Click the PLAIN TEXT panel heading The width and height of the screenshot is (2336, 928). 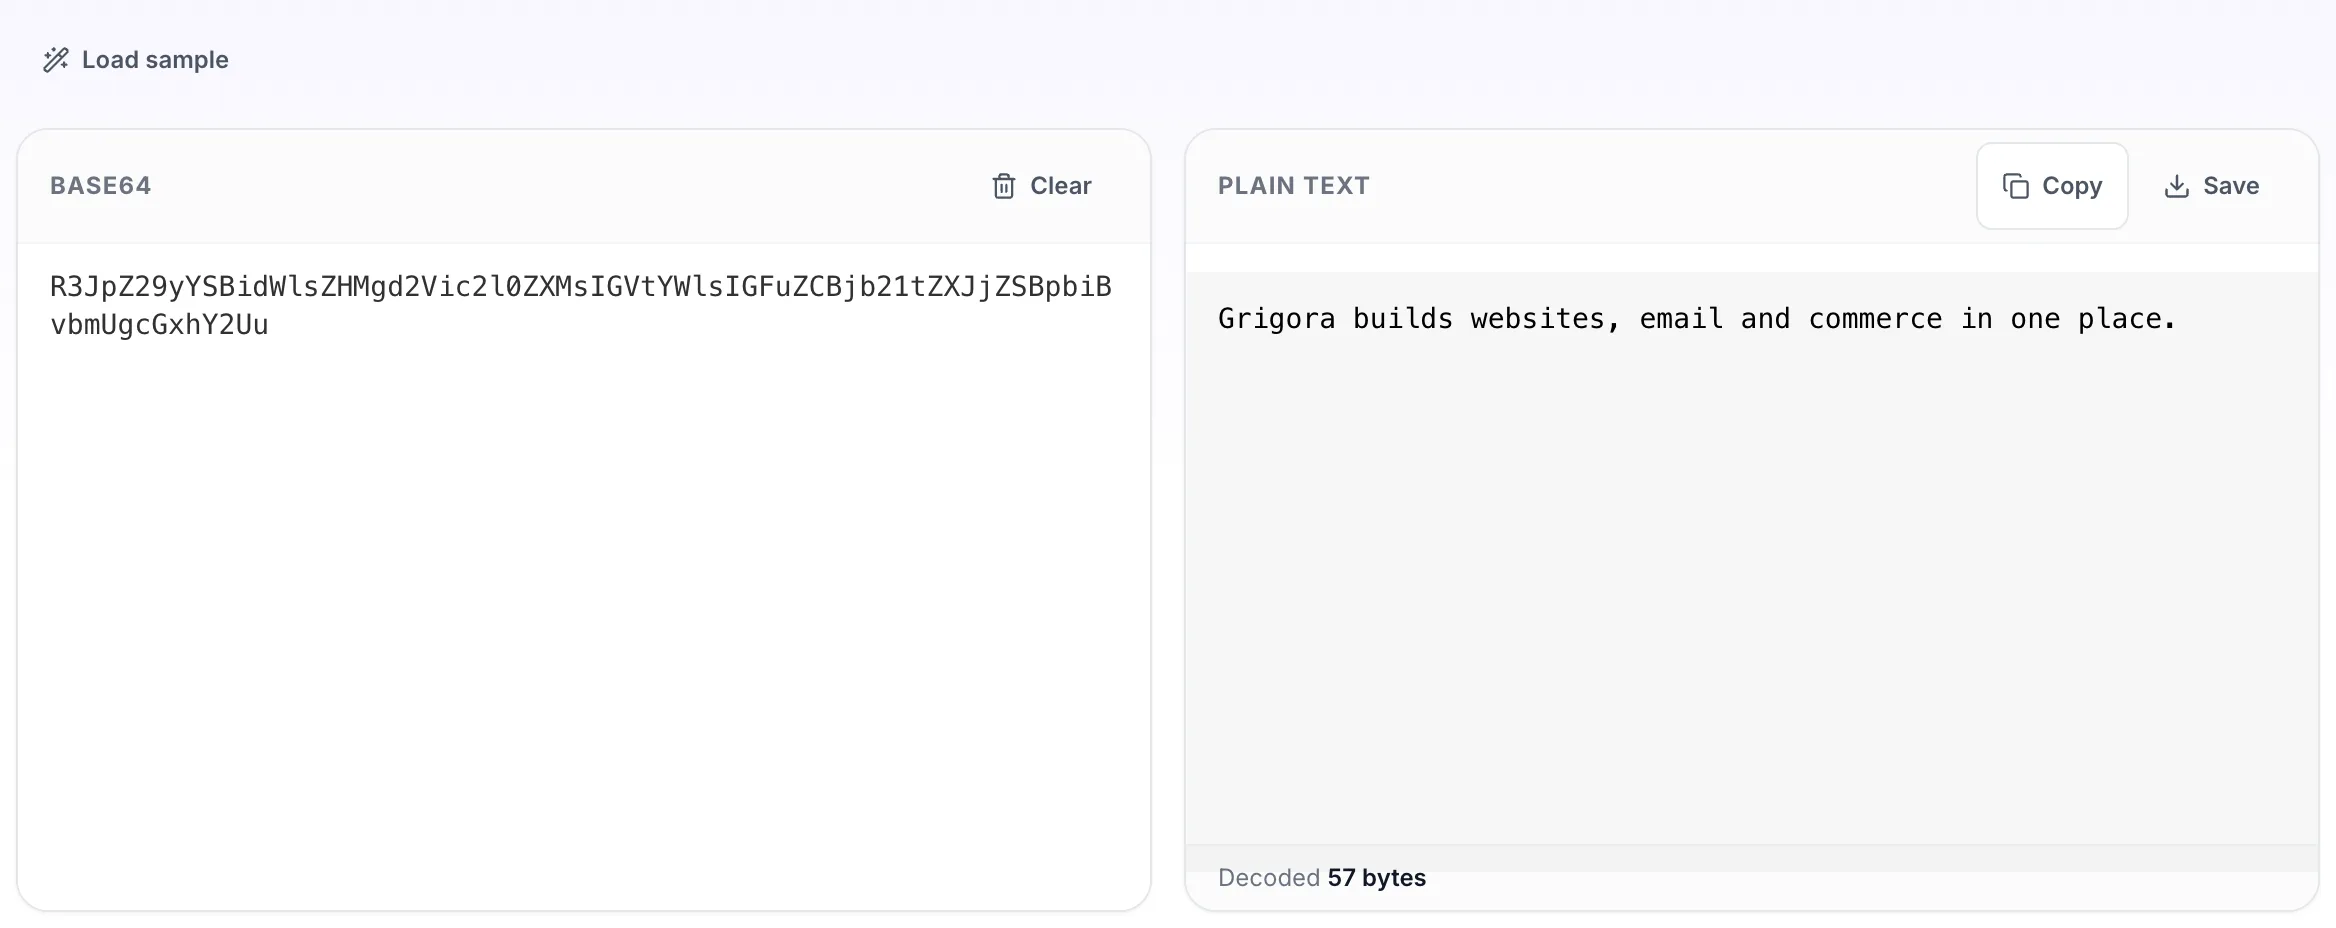(x=1294, y=186)
